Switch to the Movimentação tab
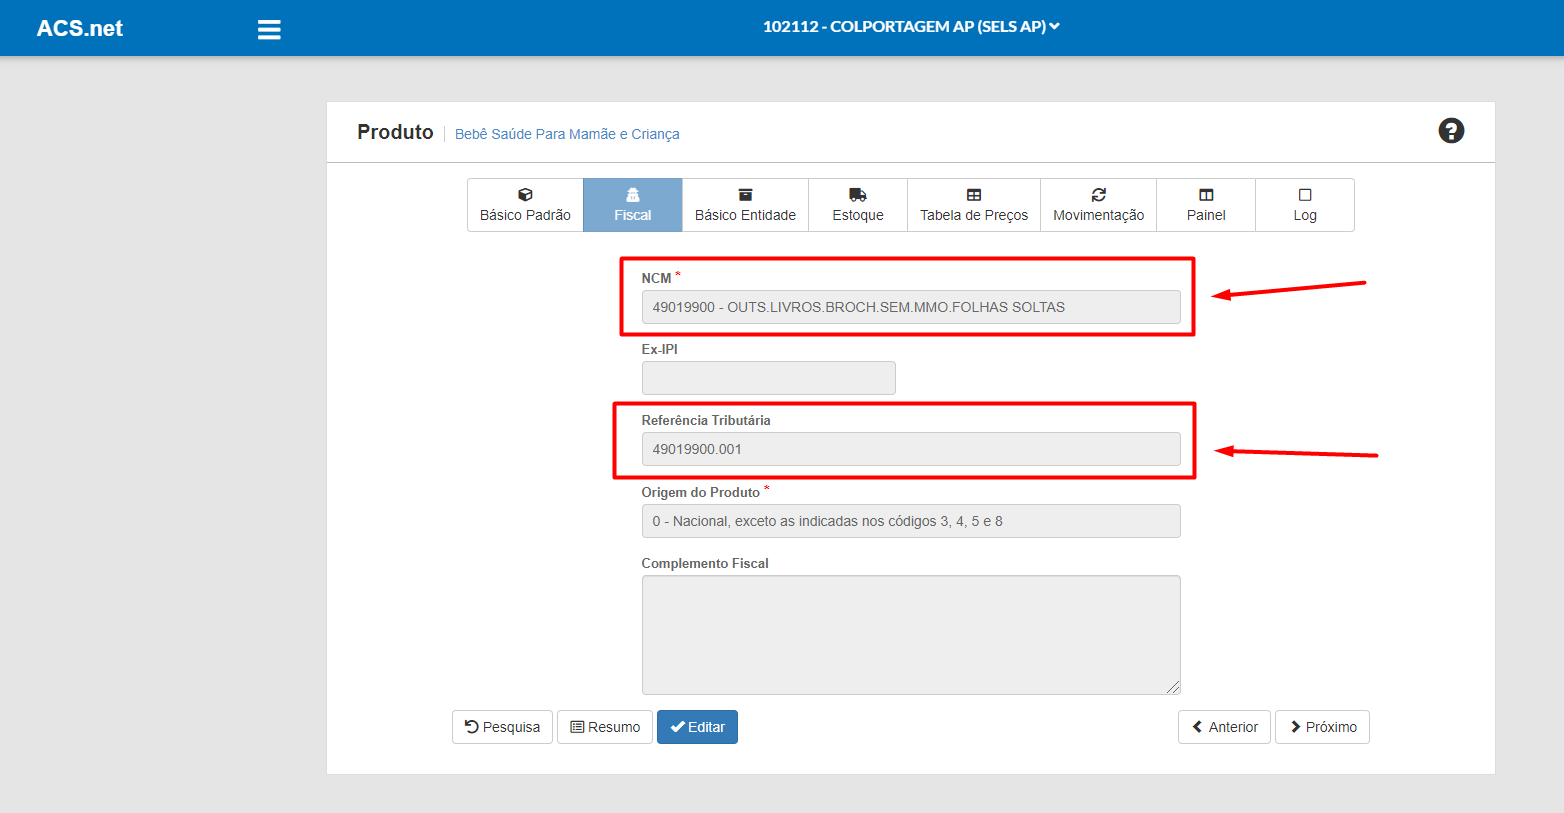Screen dimensions: 1564x813 tap(1098, 205)
